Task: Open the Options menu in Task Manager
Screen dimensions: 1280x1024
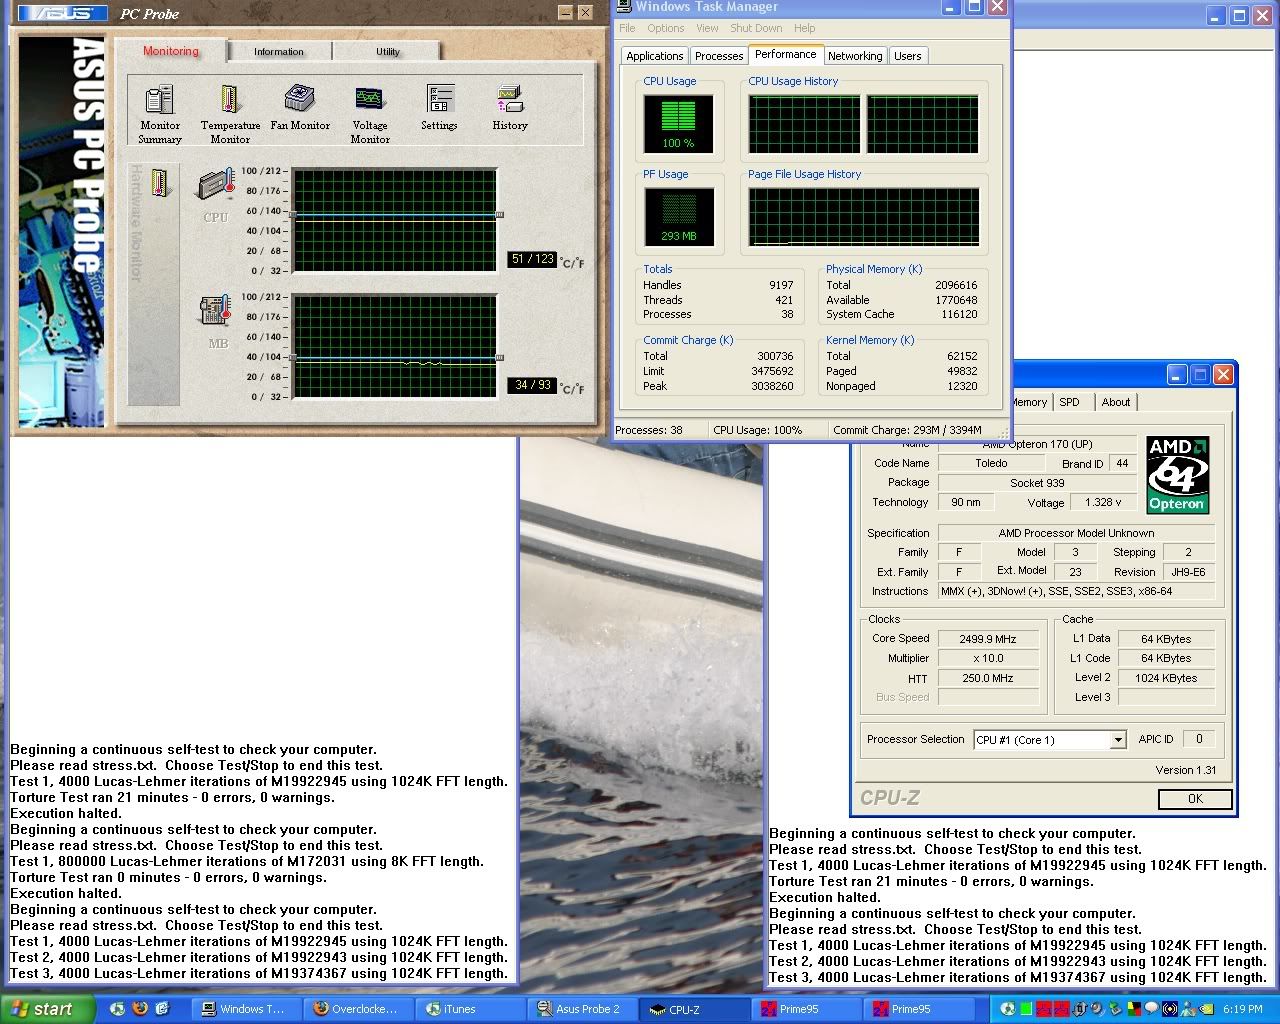Action: tap(666, 28)
